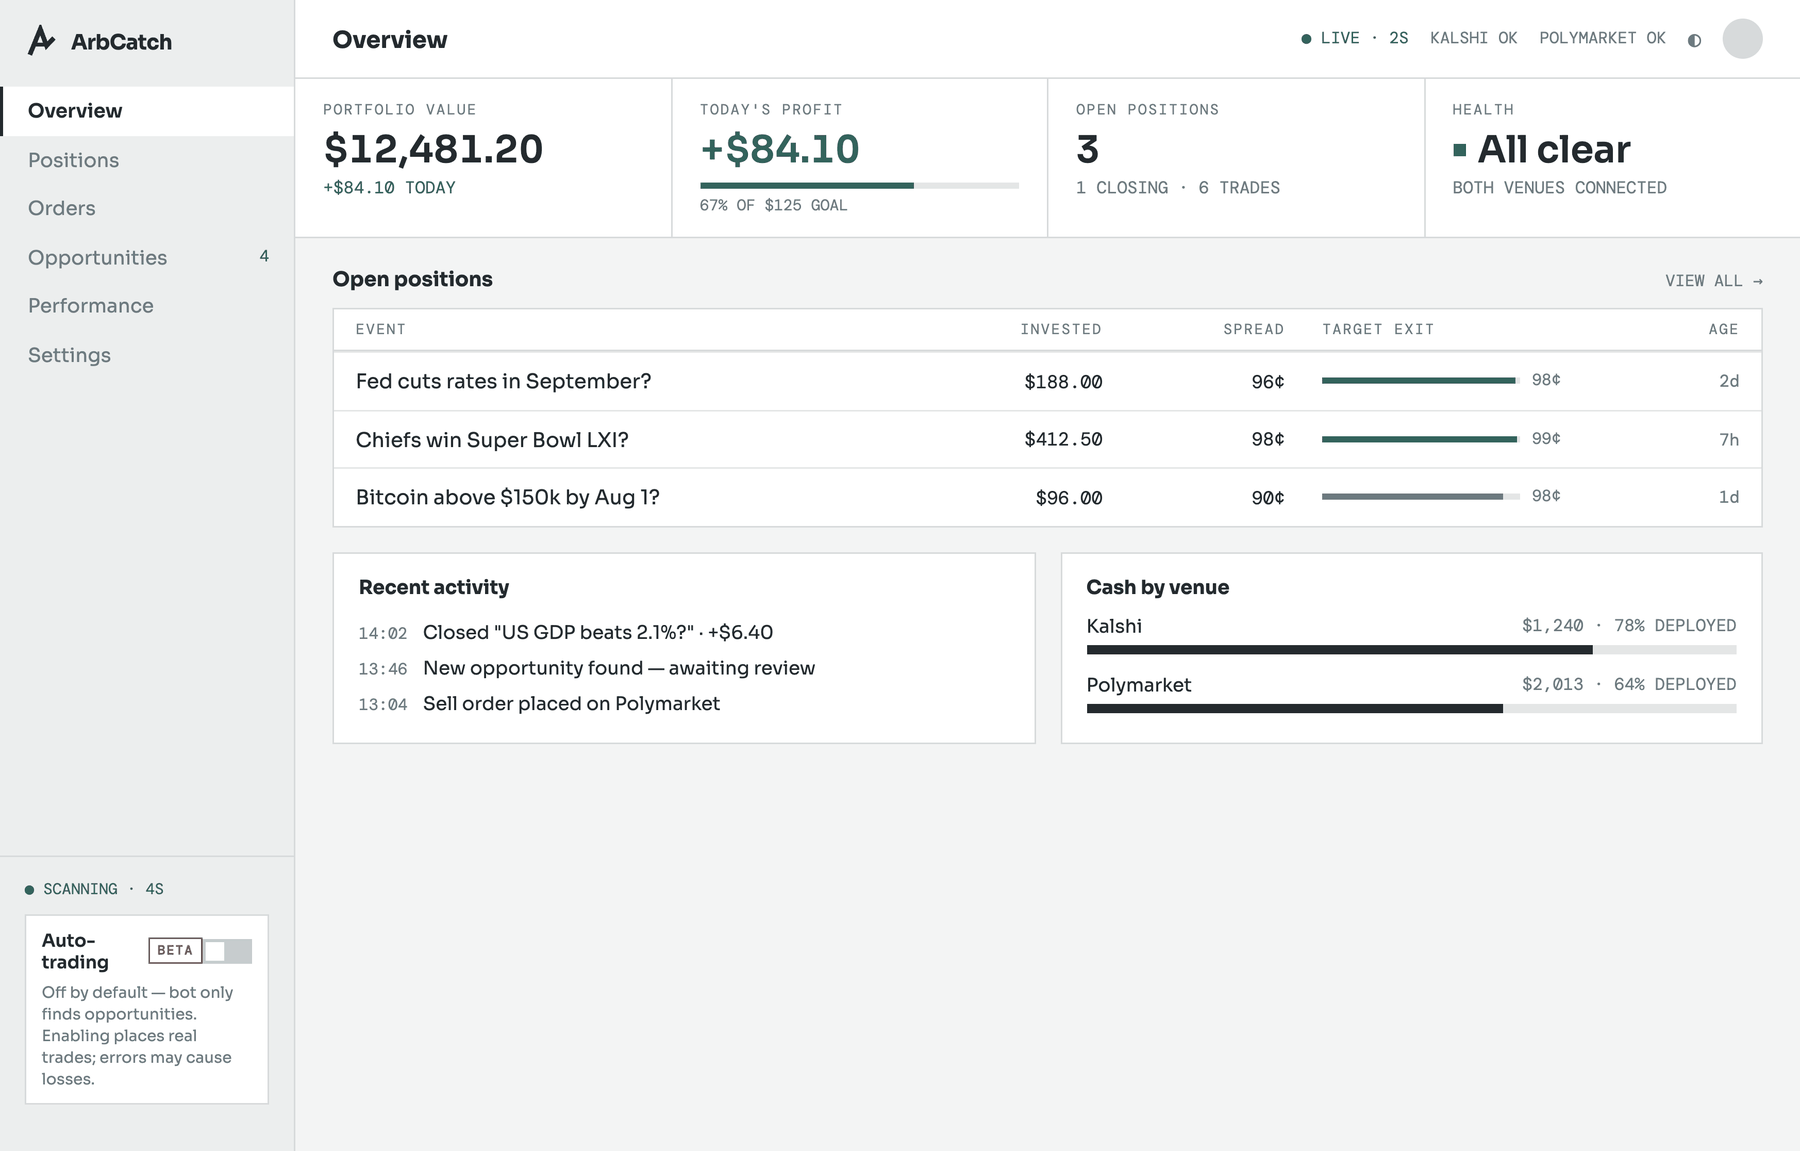The height and width of the screenshot is (1151, 1800).
Task: Open the Overview sidebar item
Action: point(147,111)
